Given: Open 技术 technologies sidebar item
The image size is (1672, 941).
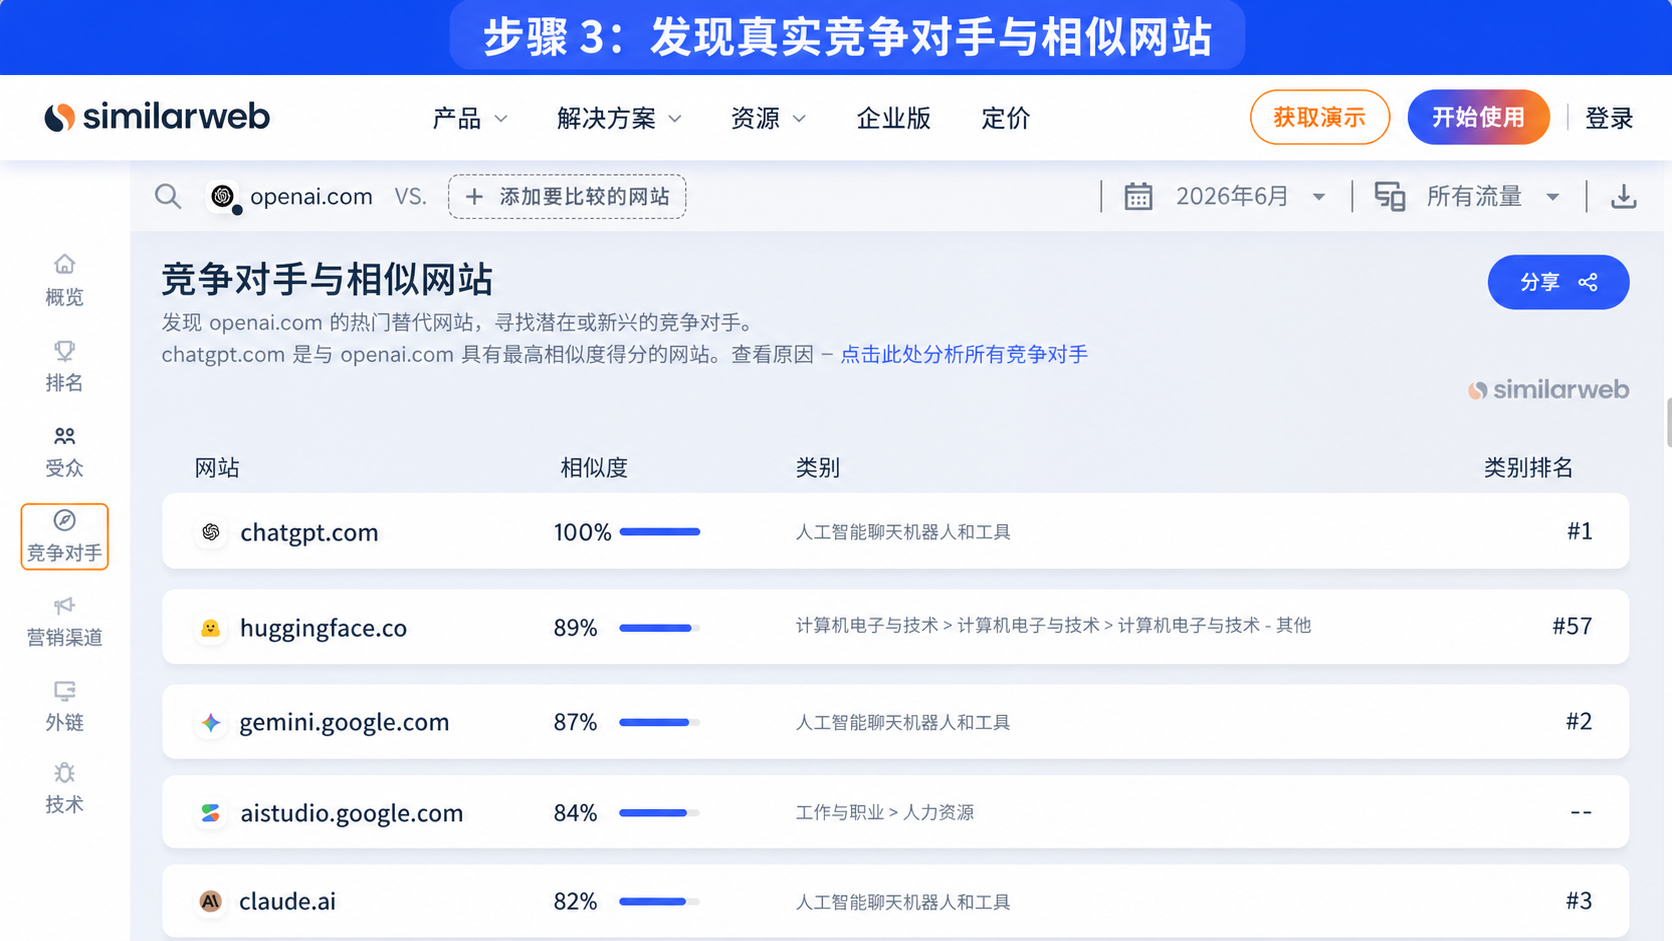Looking at the screenshot, I should [64, 789].
